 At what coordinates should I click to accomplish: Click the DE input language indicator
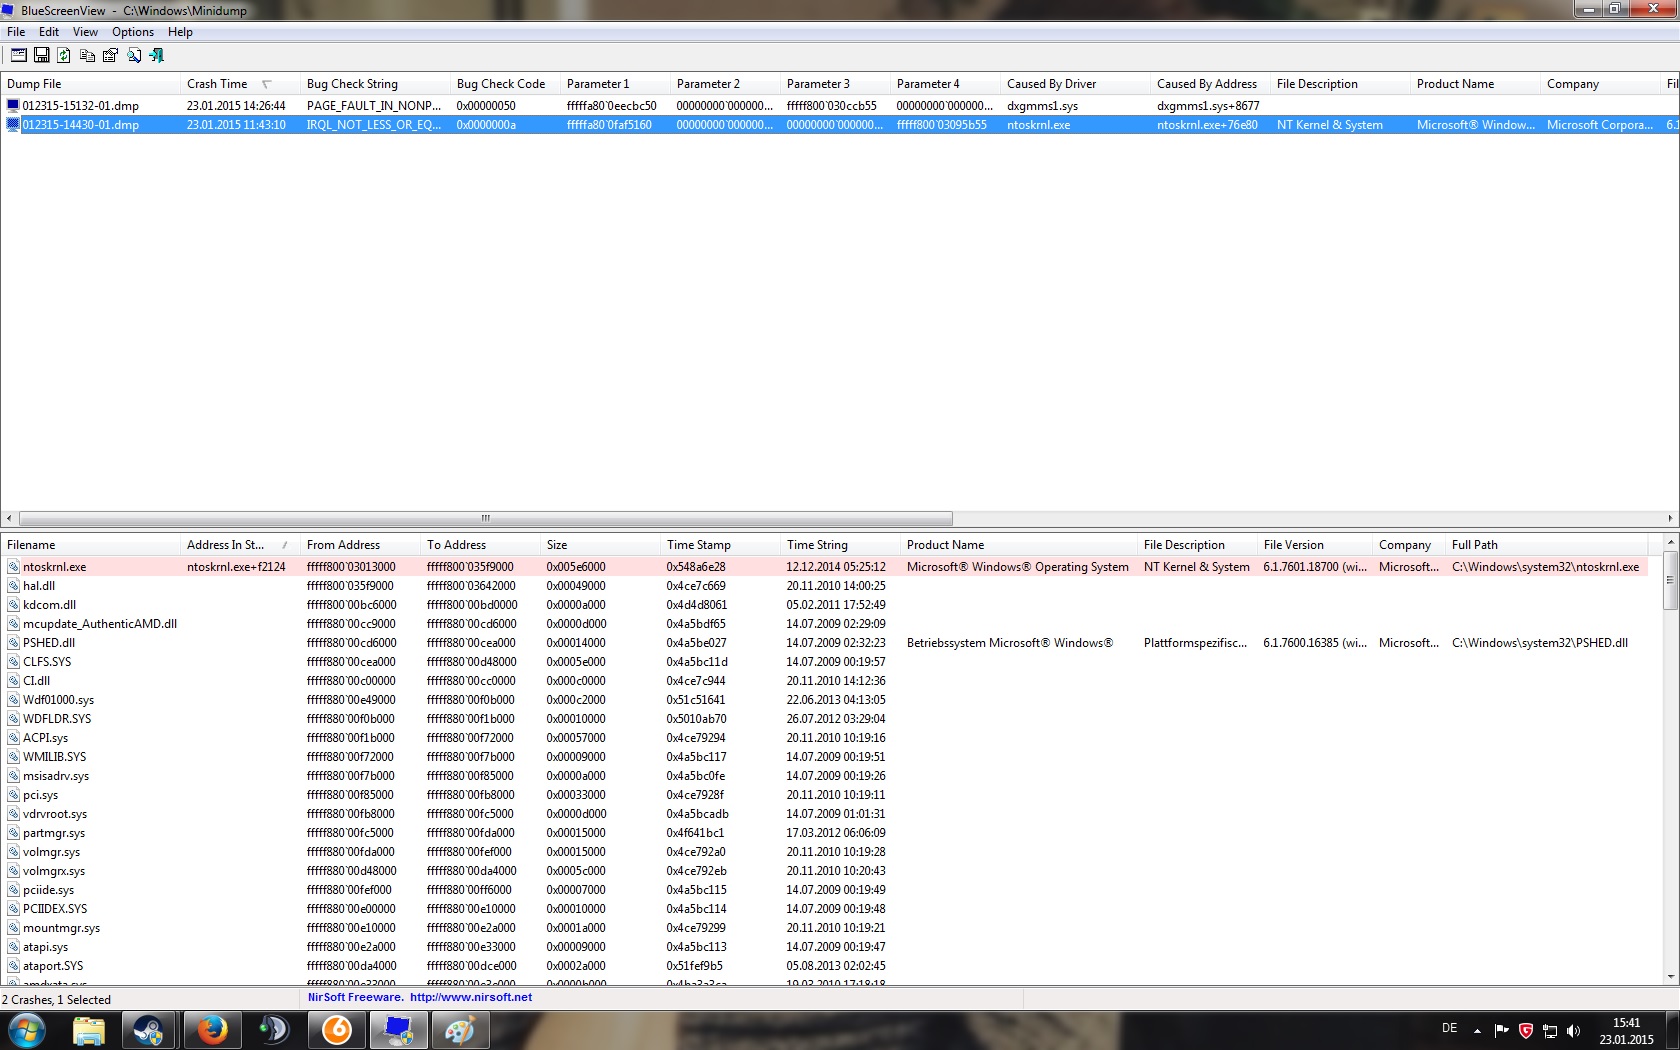coord(1449,1028)
